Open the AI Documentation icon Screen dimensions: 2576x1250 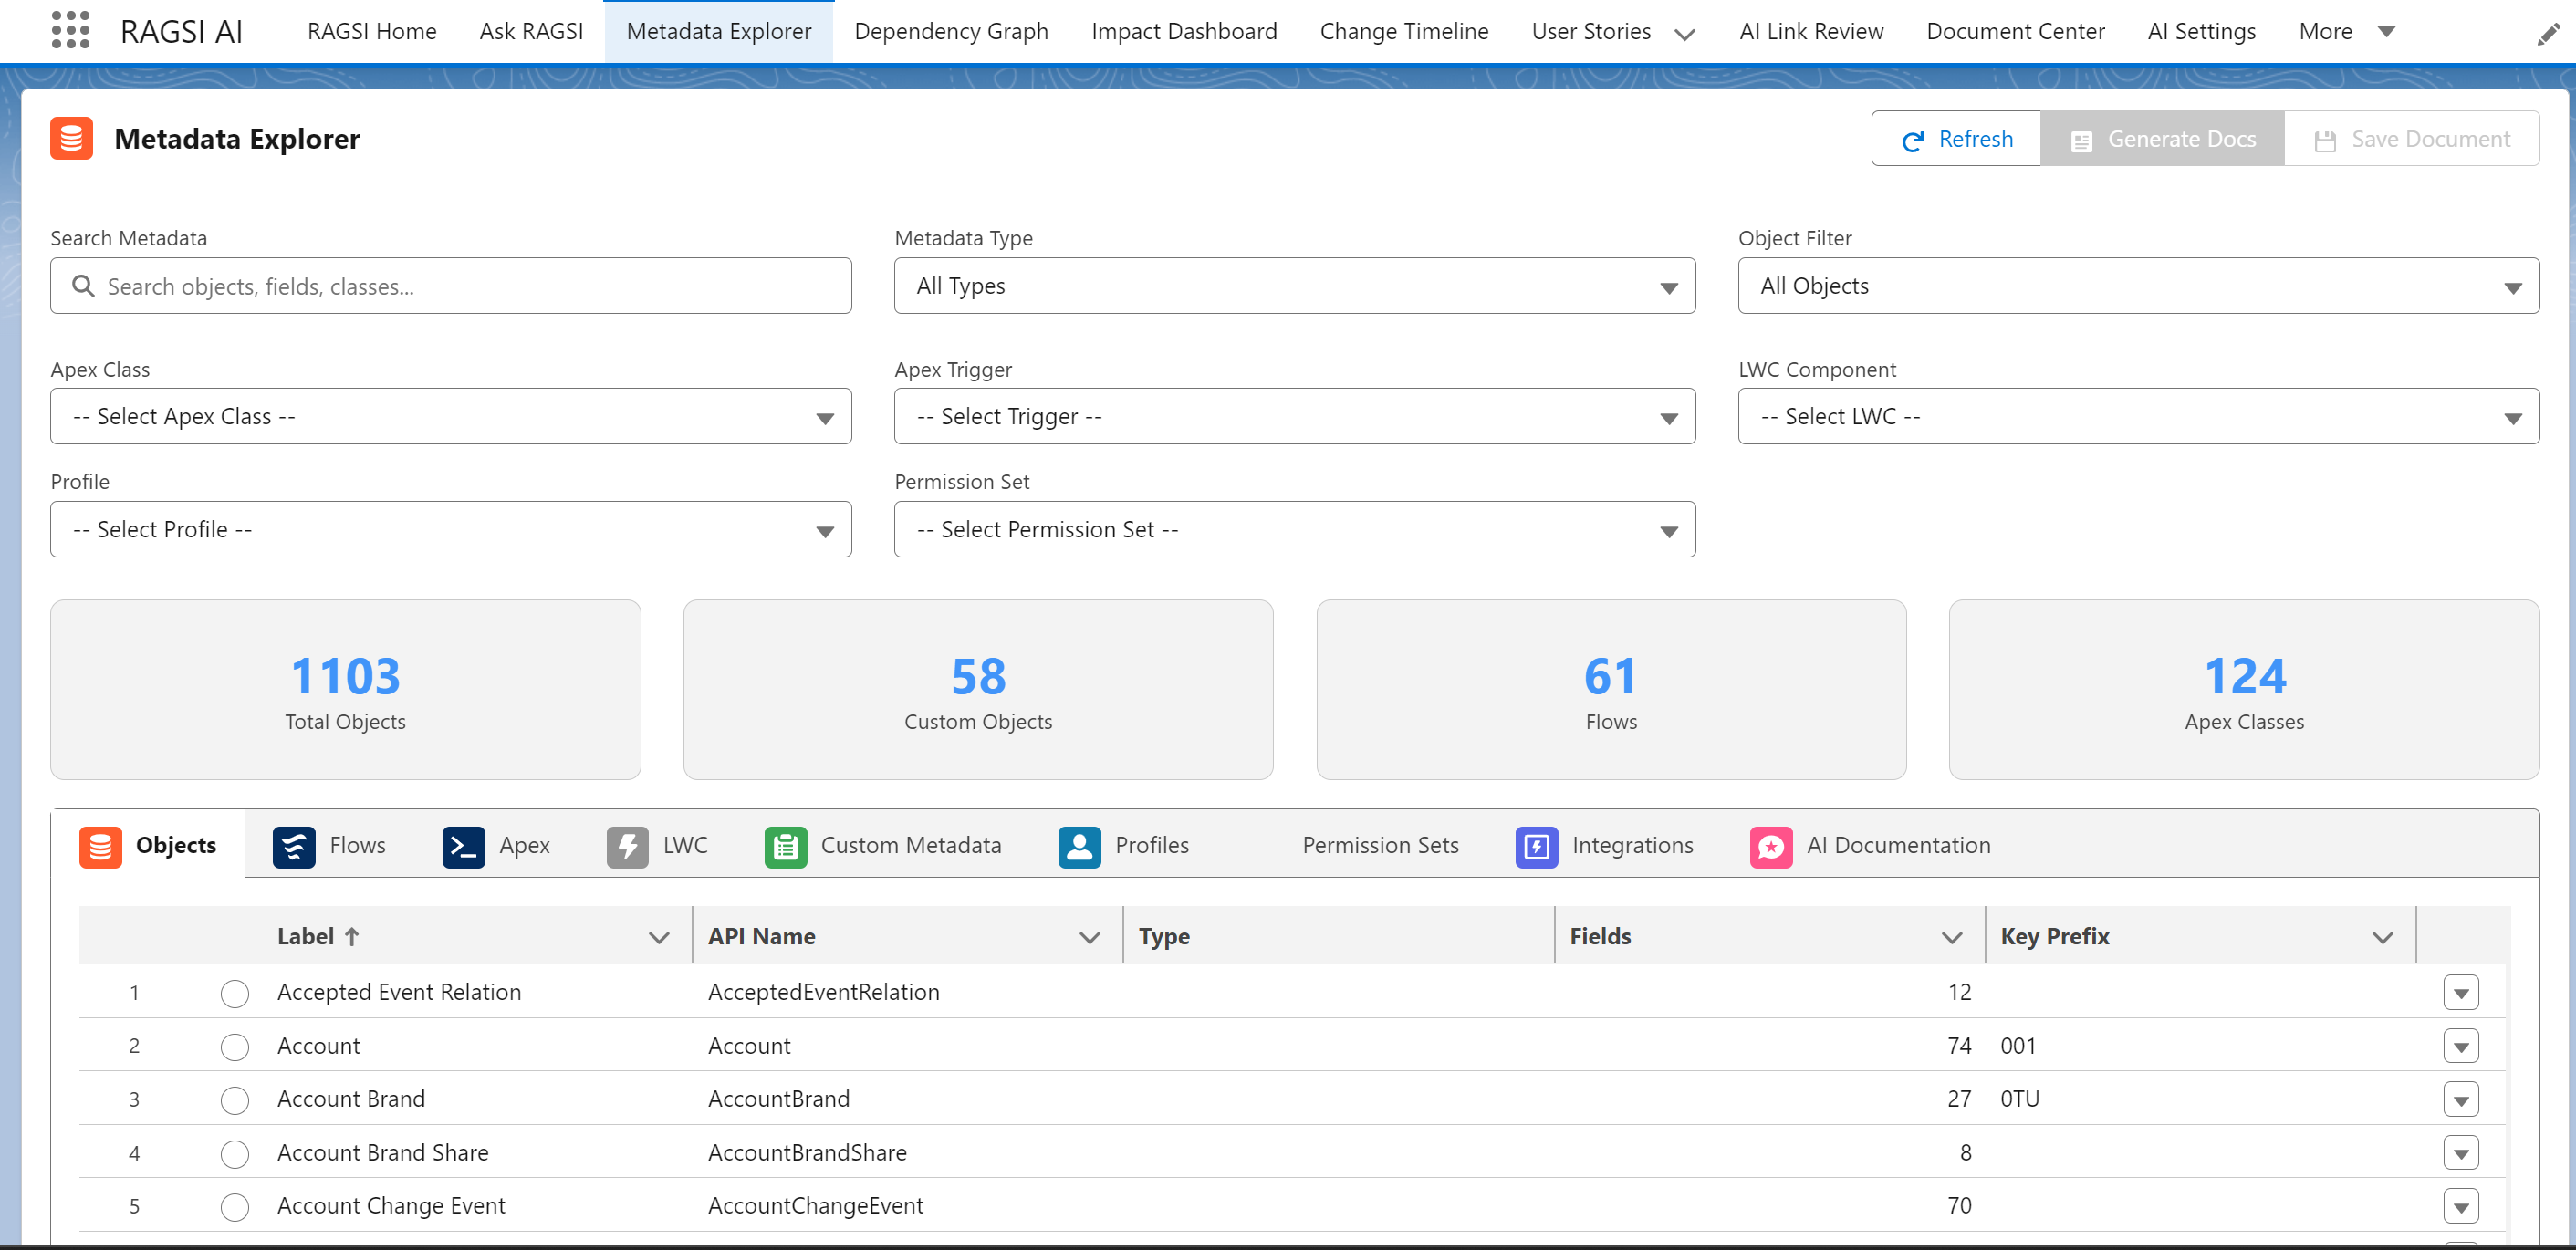click(1771, 845)
